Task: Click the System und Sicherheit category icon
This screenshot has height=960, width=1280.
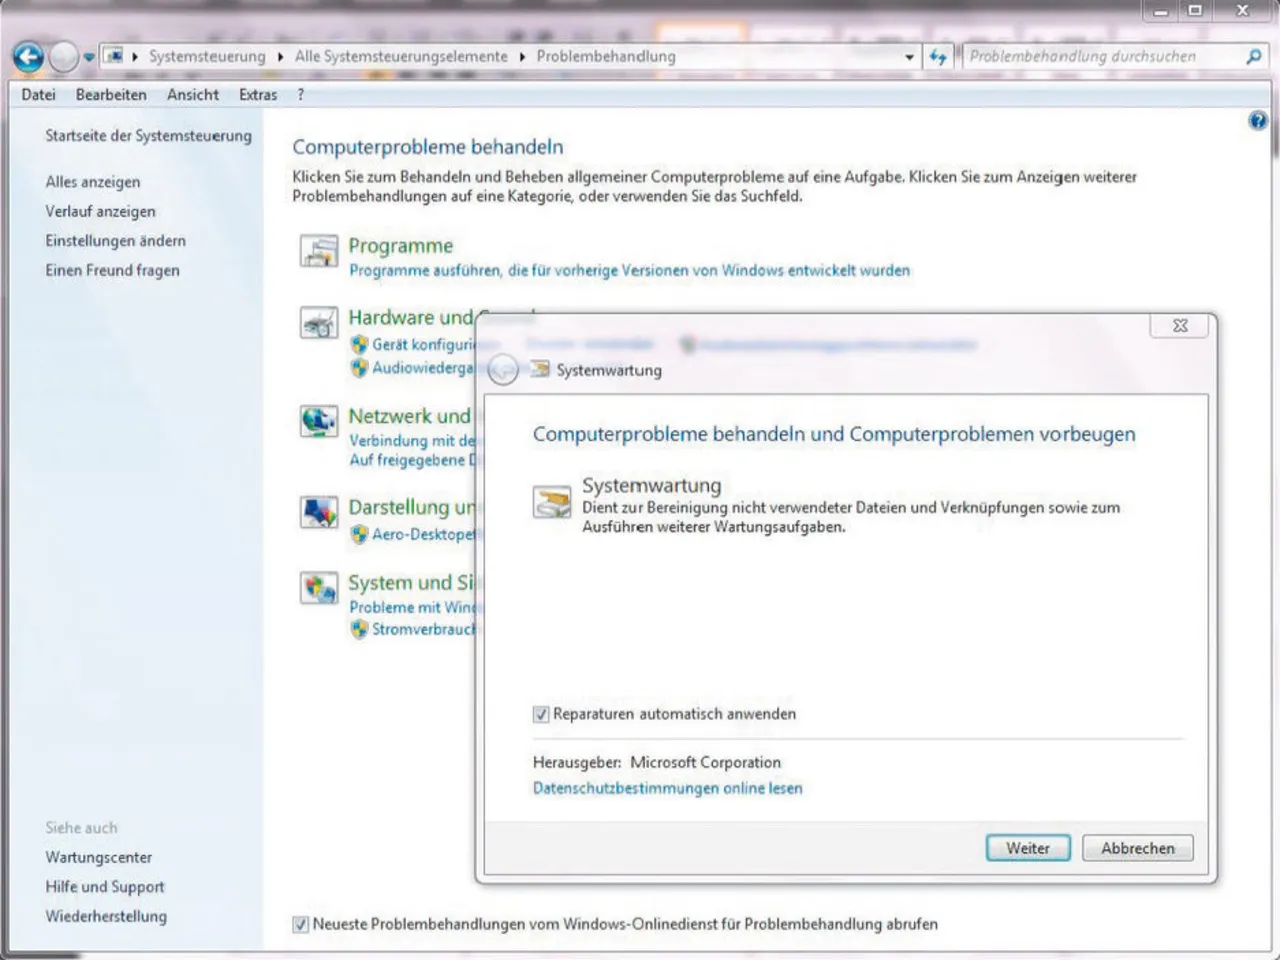Action: (x=319, y=588)
